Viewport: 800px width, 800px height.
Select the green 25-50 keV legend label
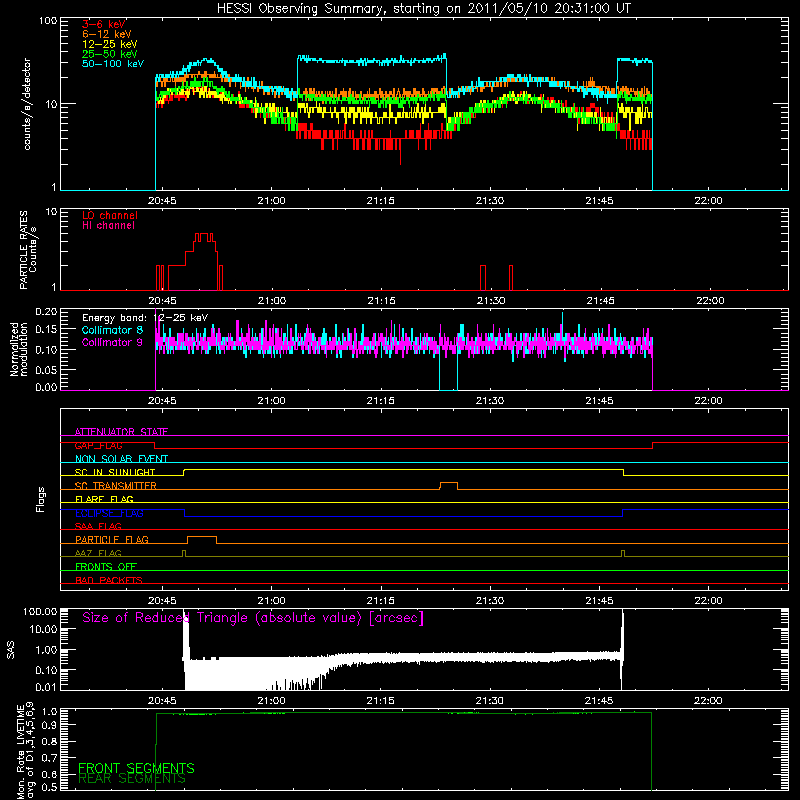[110, 54]
